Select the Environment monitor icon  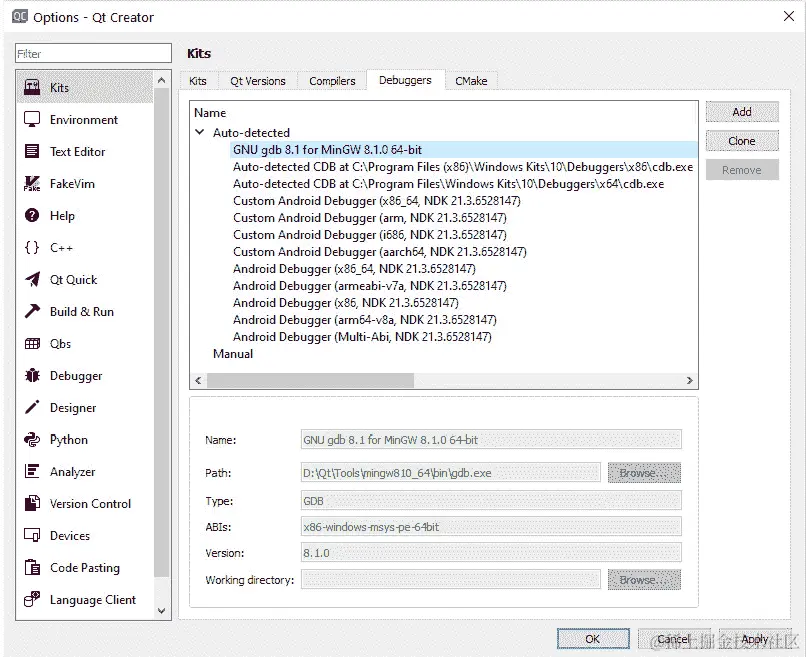tap(32, 119)
